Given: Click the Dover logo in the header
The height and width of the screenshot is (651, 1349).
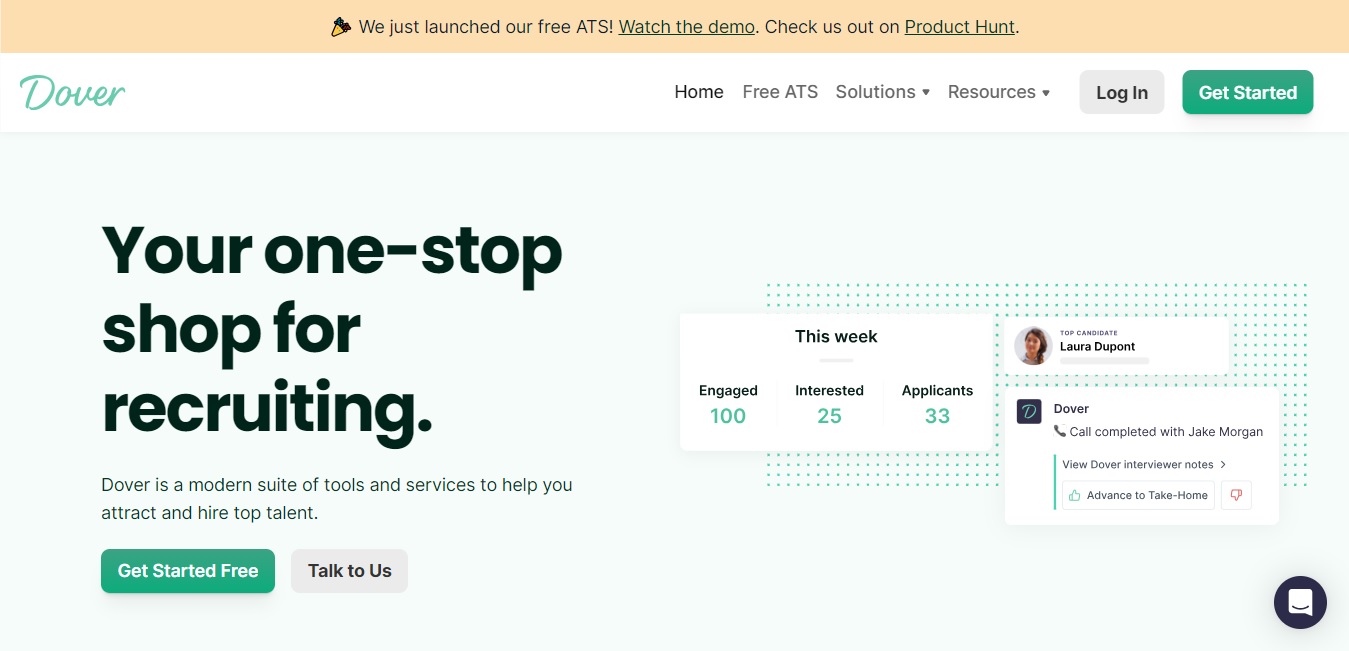Looking at the screenshot, I should tap(72, 92).
